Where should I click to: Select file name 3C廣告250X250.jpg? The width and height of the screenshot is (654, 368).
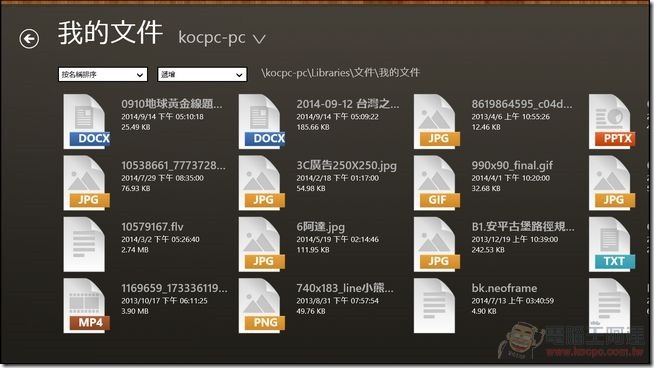coord(347,165)
